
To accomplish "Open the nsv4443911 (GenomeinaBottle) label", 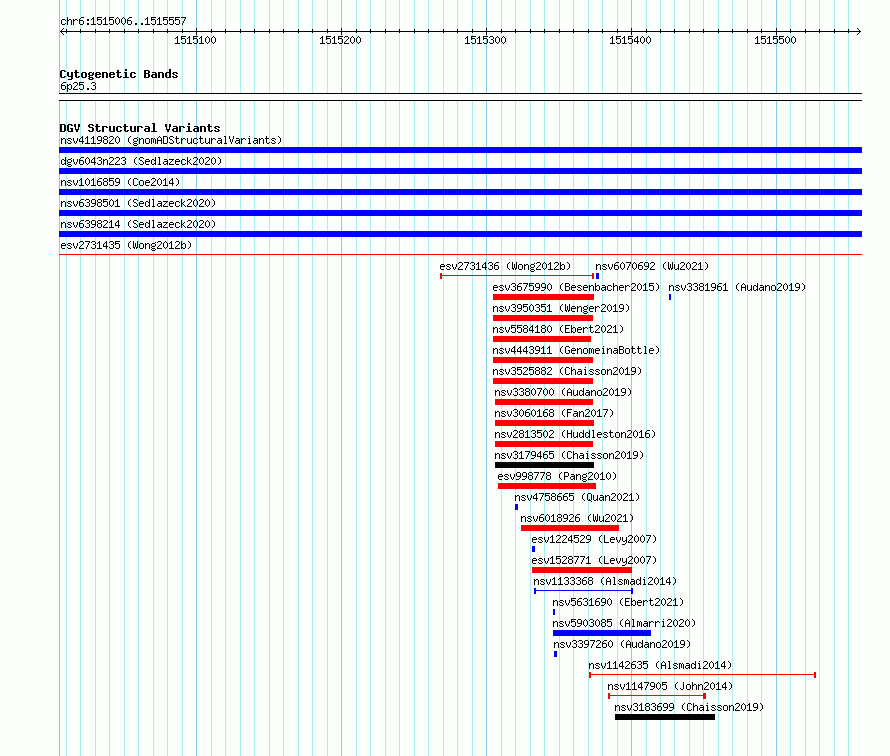I will (x=576, y=350).
